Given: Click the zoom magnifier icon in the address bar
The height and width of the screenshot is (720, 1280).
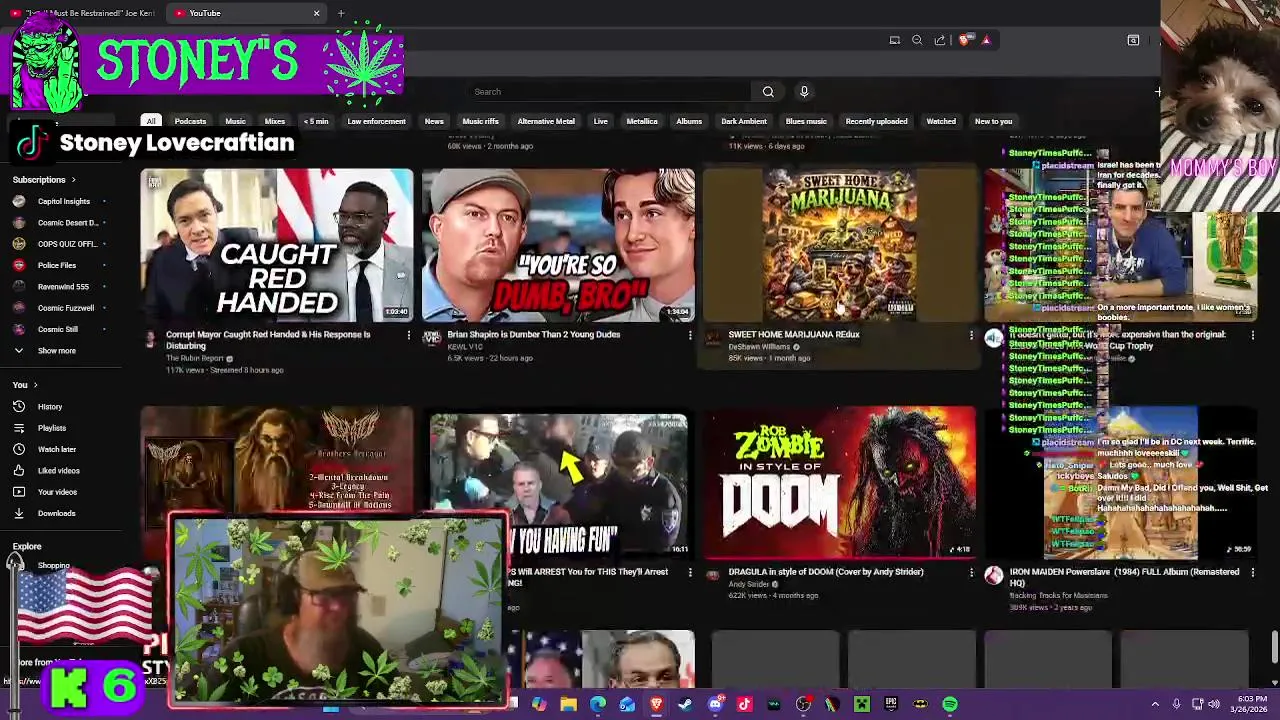Looking at the screenshot, I should (x=917, y=40).
